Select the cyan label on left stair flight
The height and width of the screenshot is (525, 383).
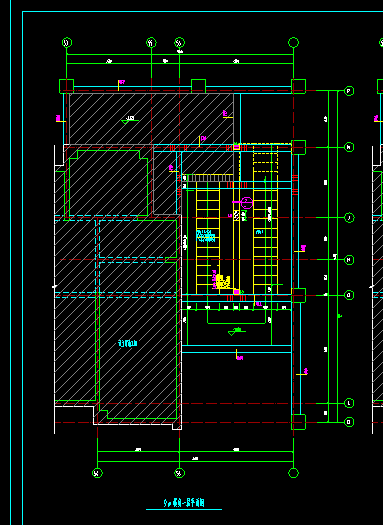206,236
